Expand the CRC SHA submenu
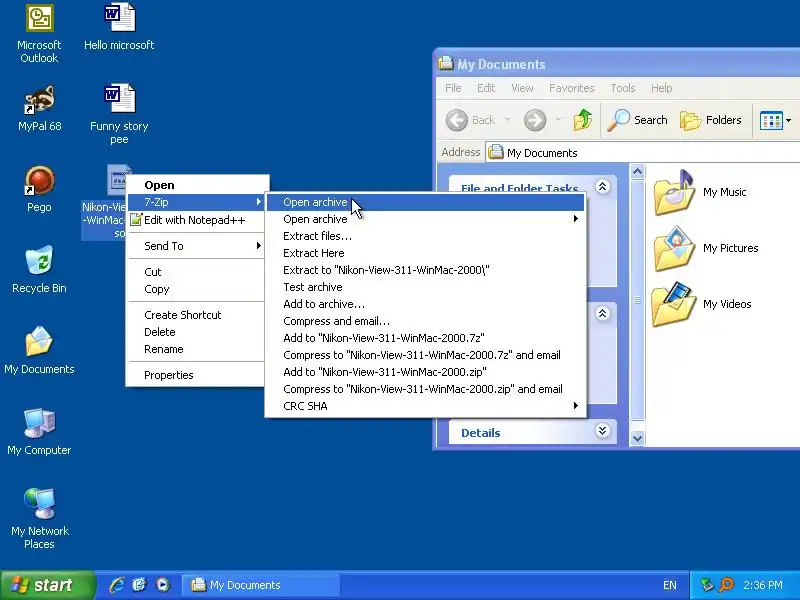This screenshot has width=800, height=600. pos(576,406)
